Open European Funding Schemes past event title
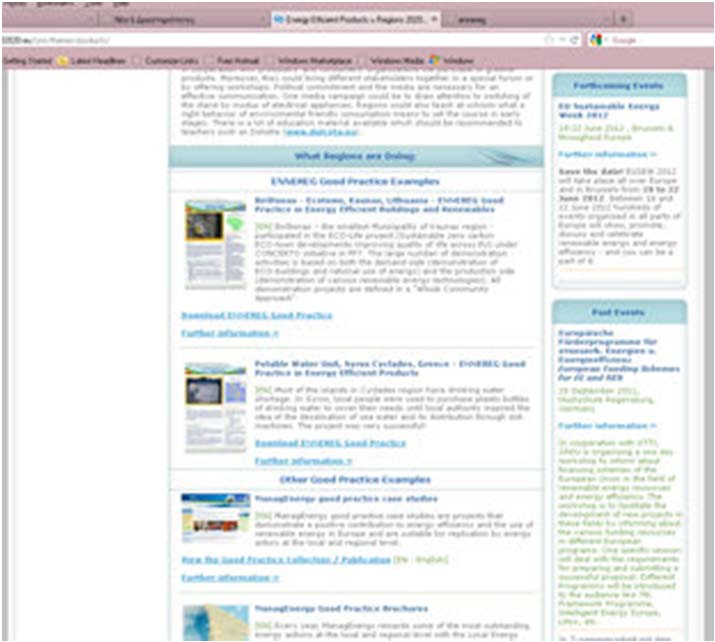This screenshot has height=642, width=715. point(619,355)
